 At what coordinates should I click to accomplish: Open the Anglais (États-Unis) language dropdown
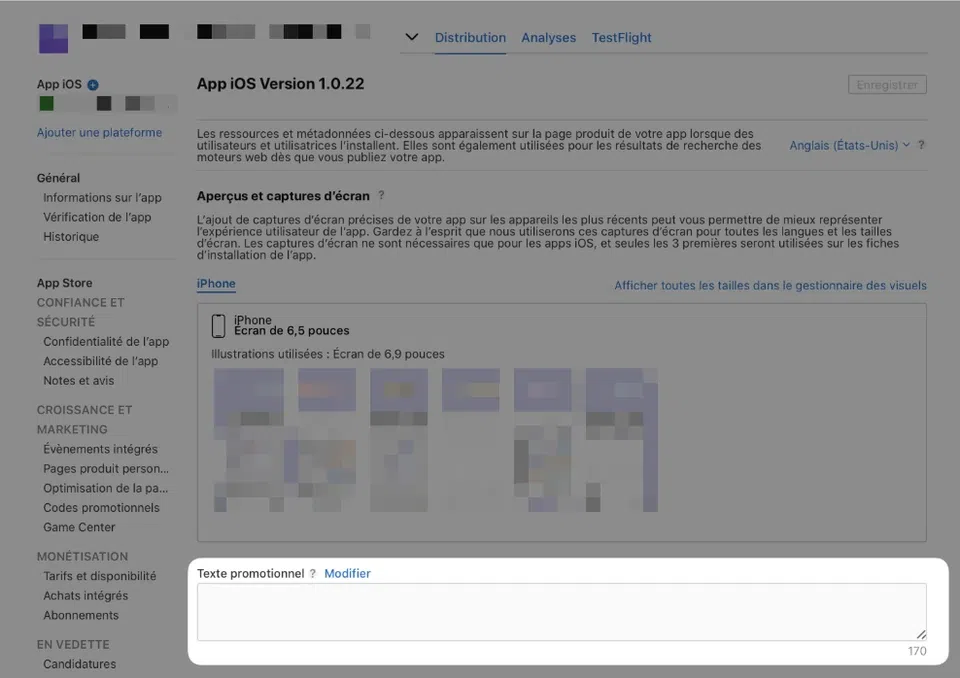coord(849,145)
